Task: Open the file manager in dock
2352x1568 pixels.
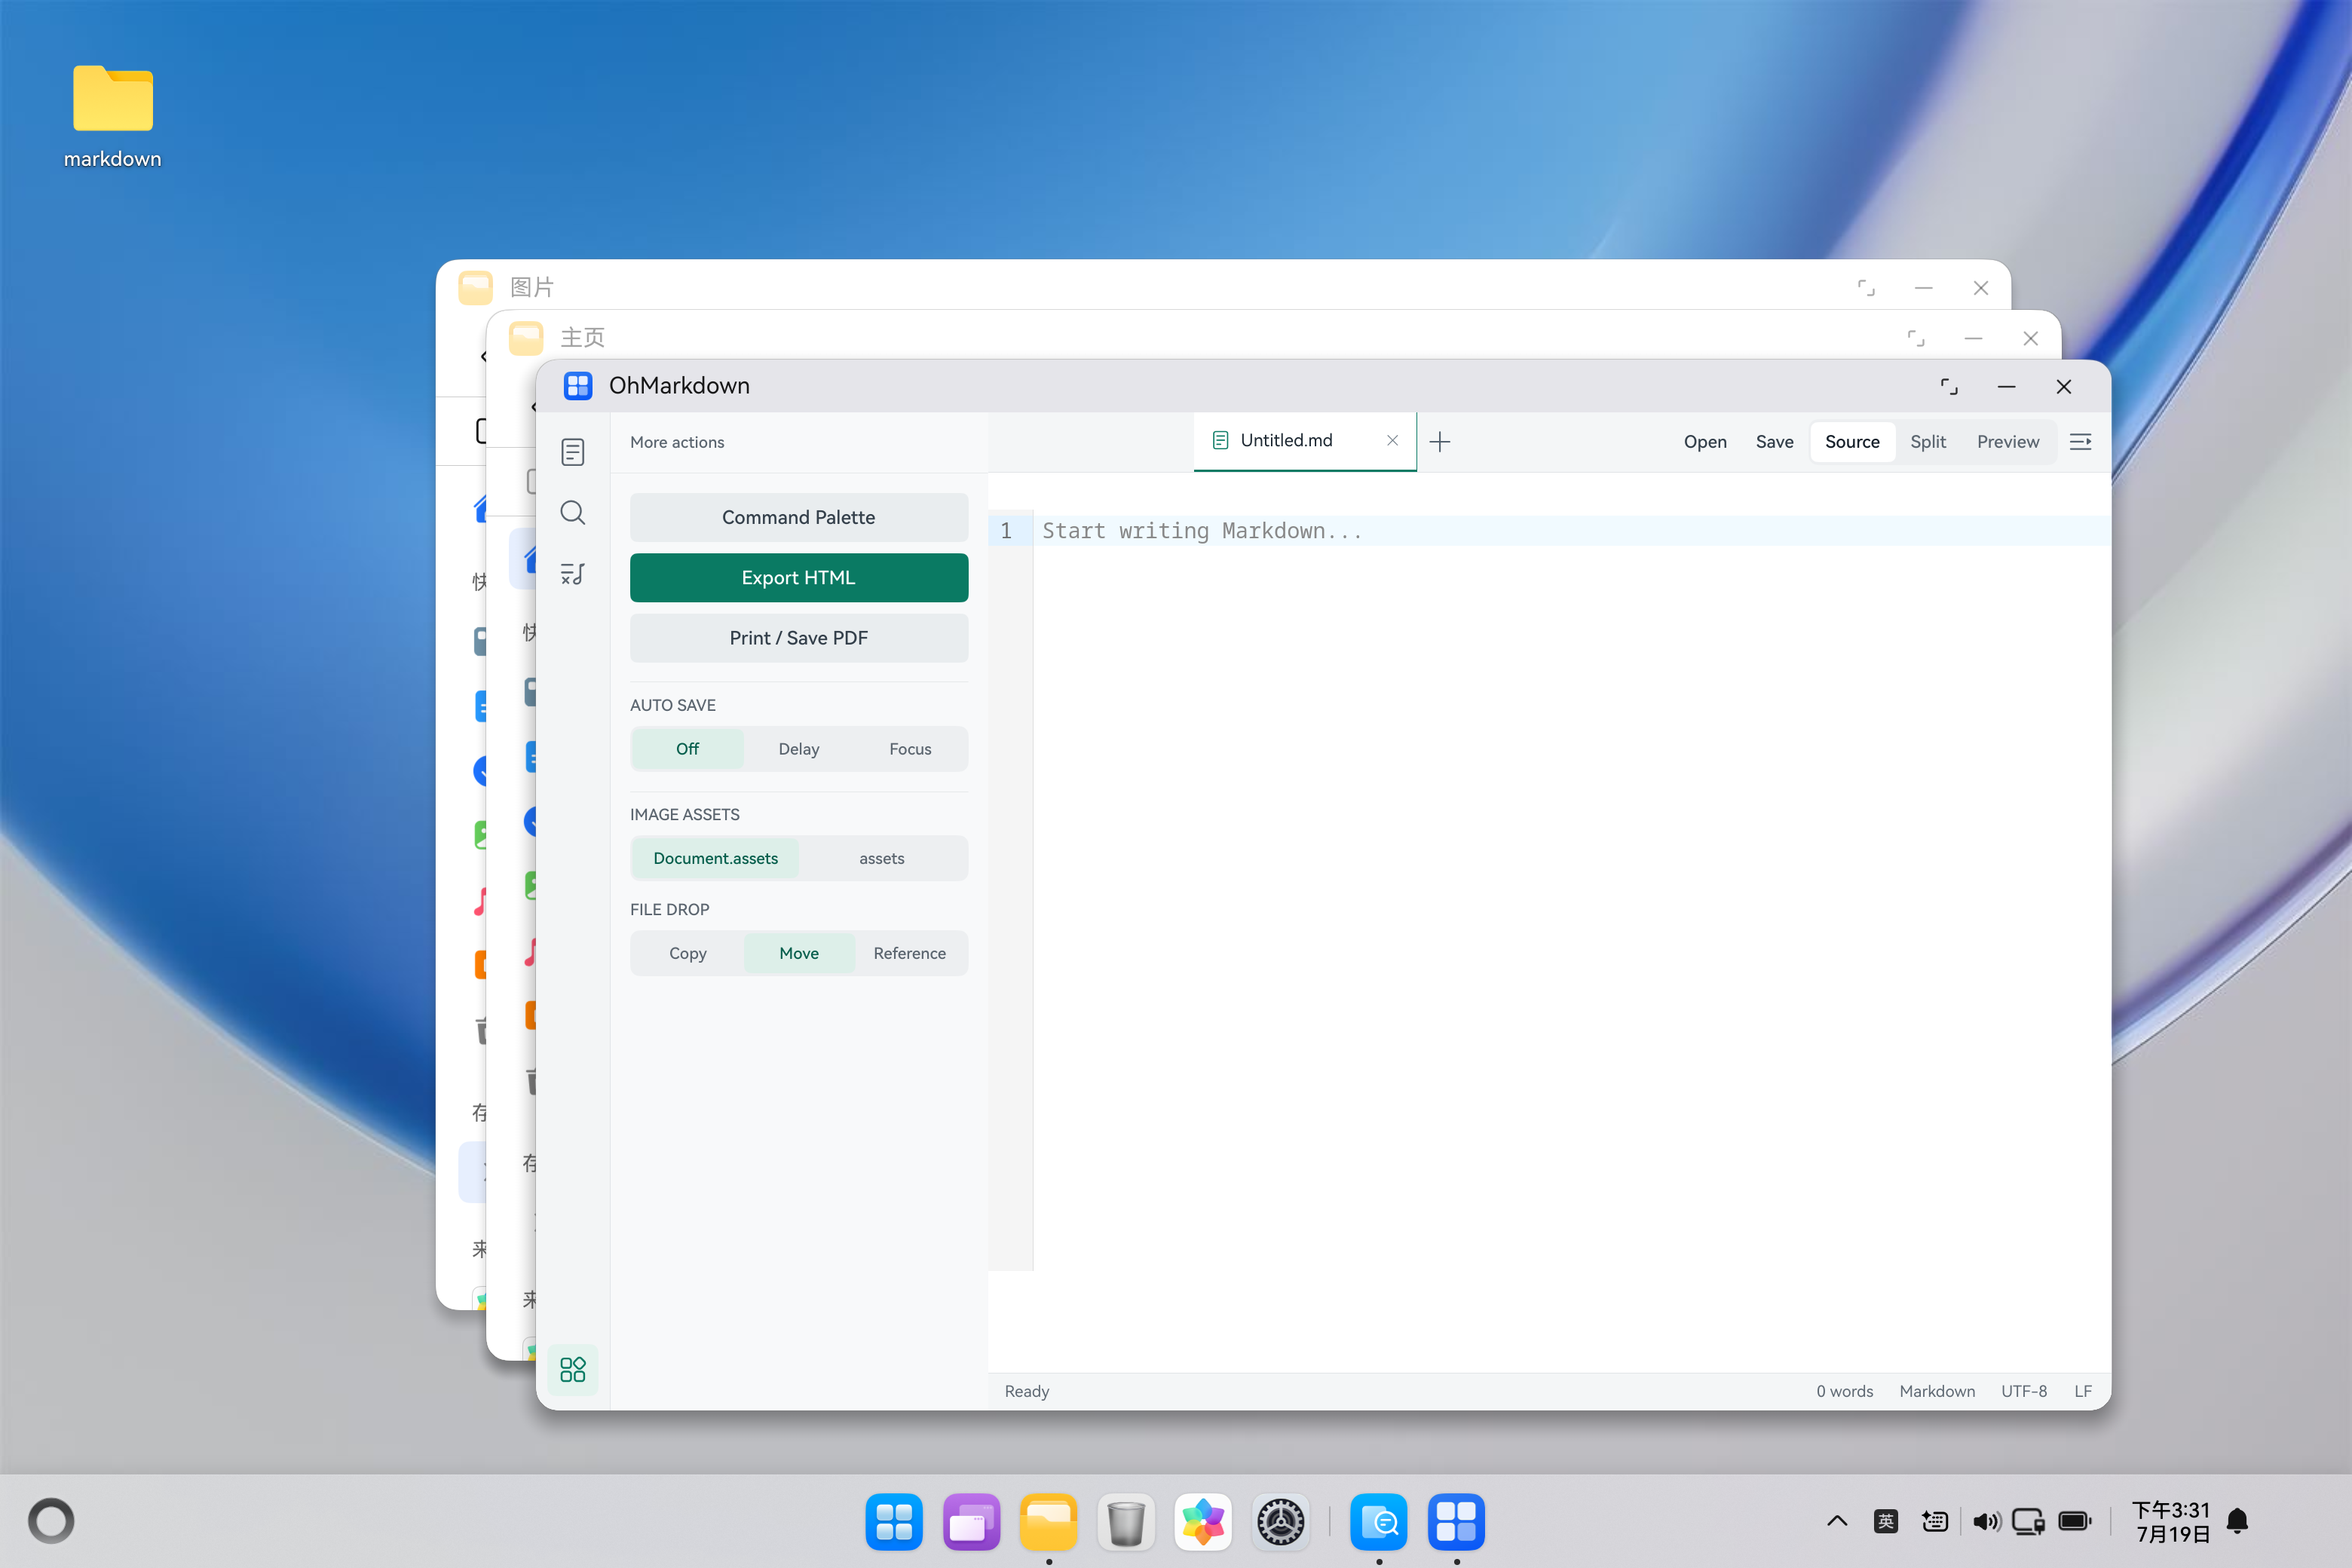Action: pyautogui.click(x=1048, y=1522)
